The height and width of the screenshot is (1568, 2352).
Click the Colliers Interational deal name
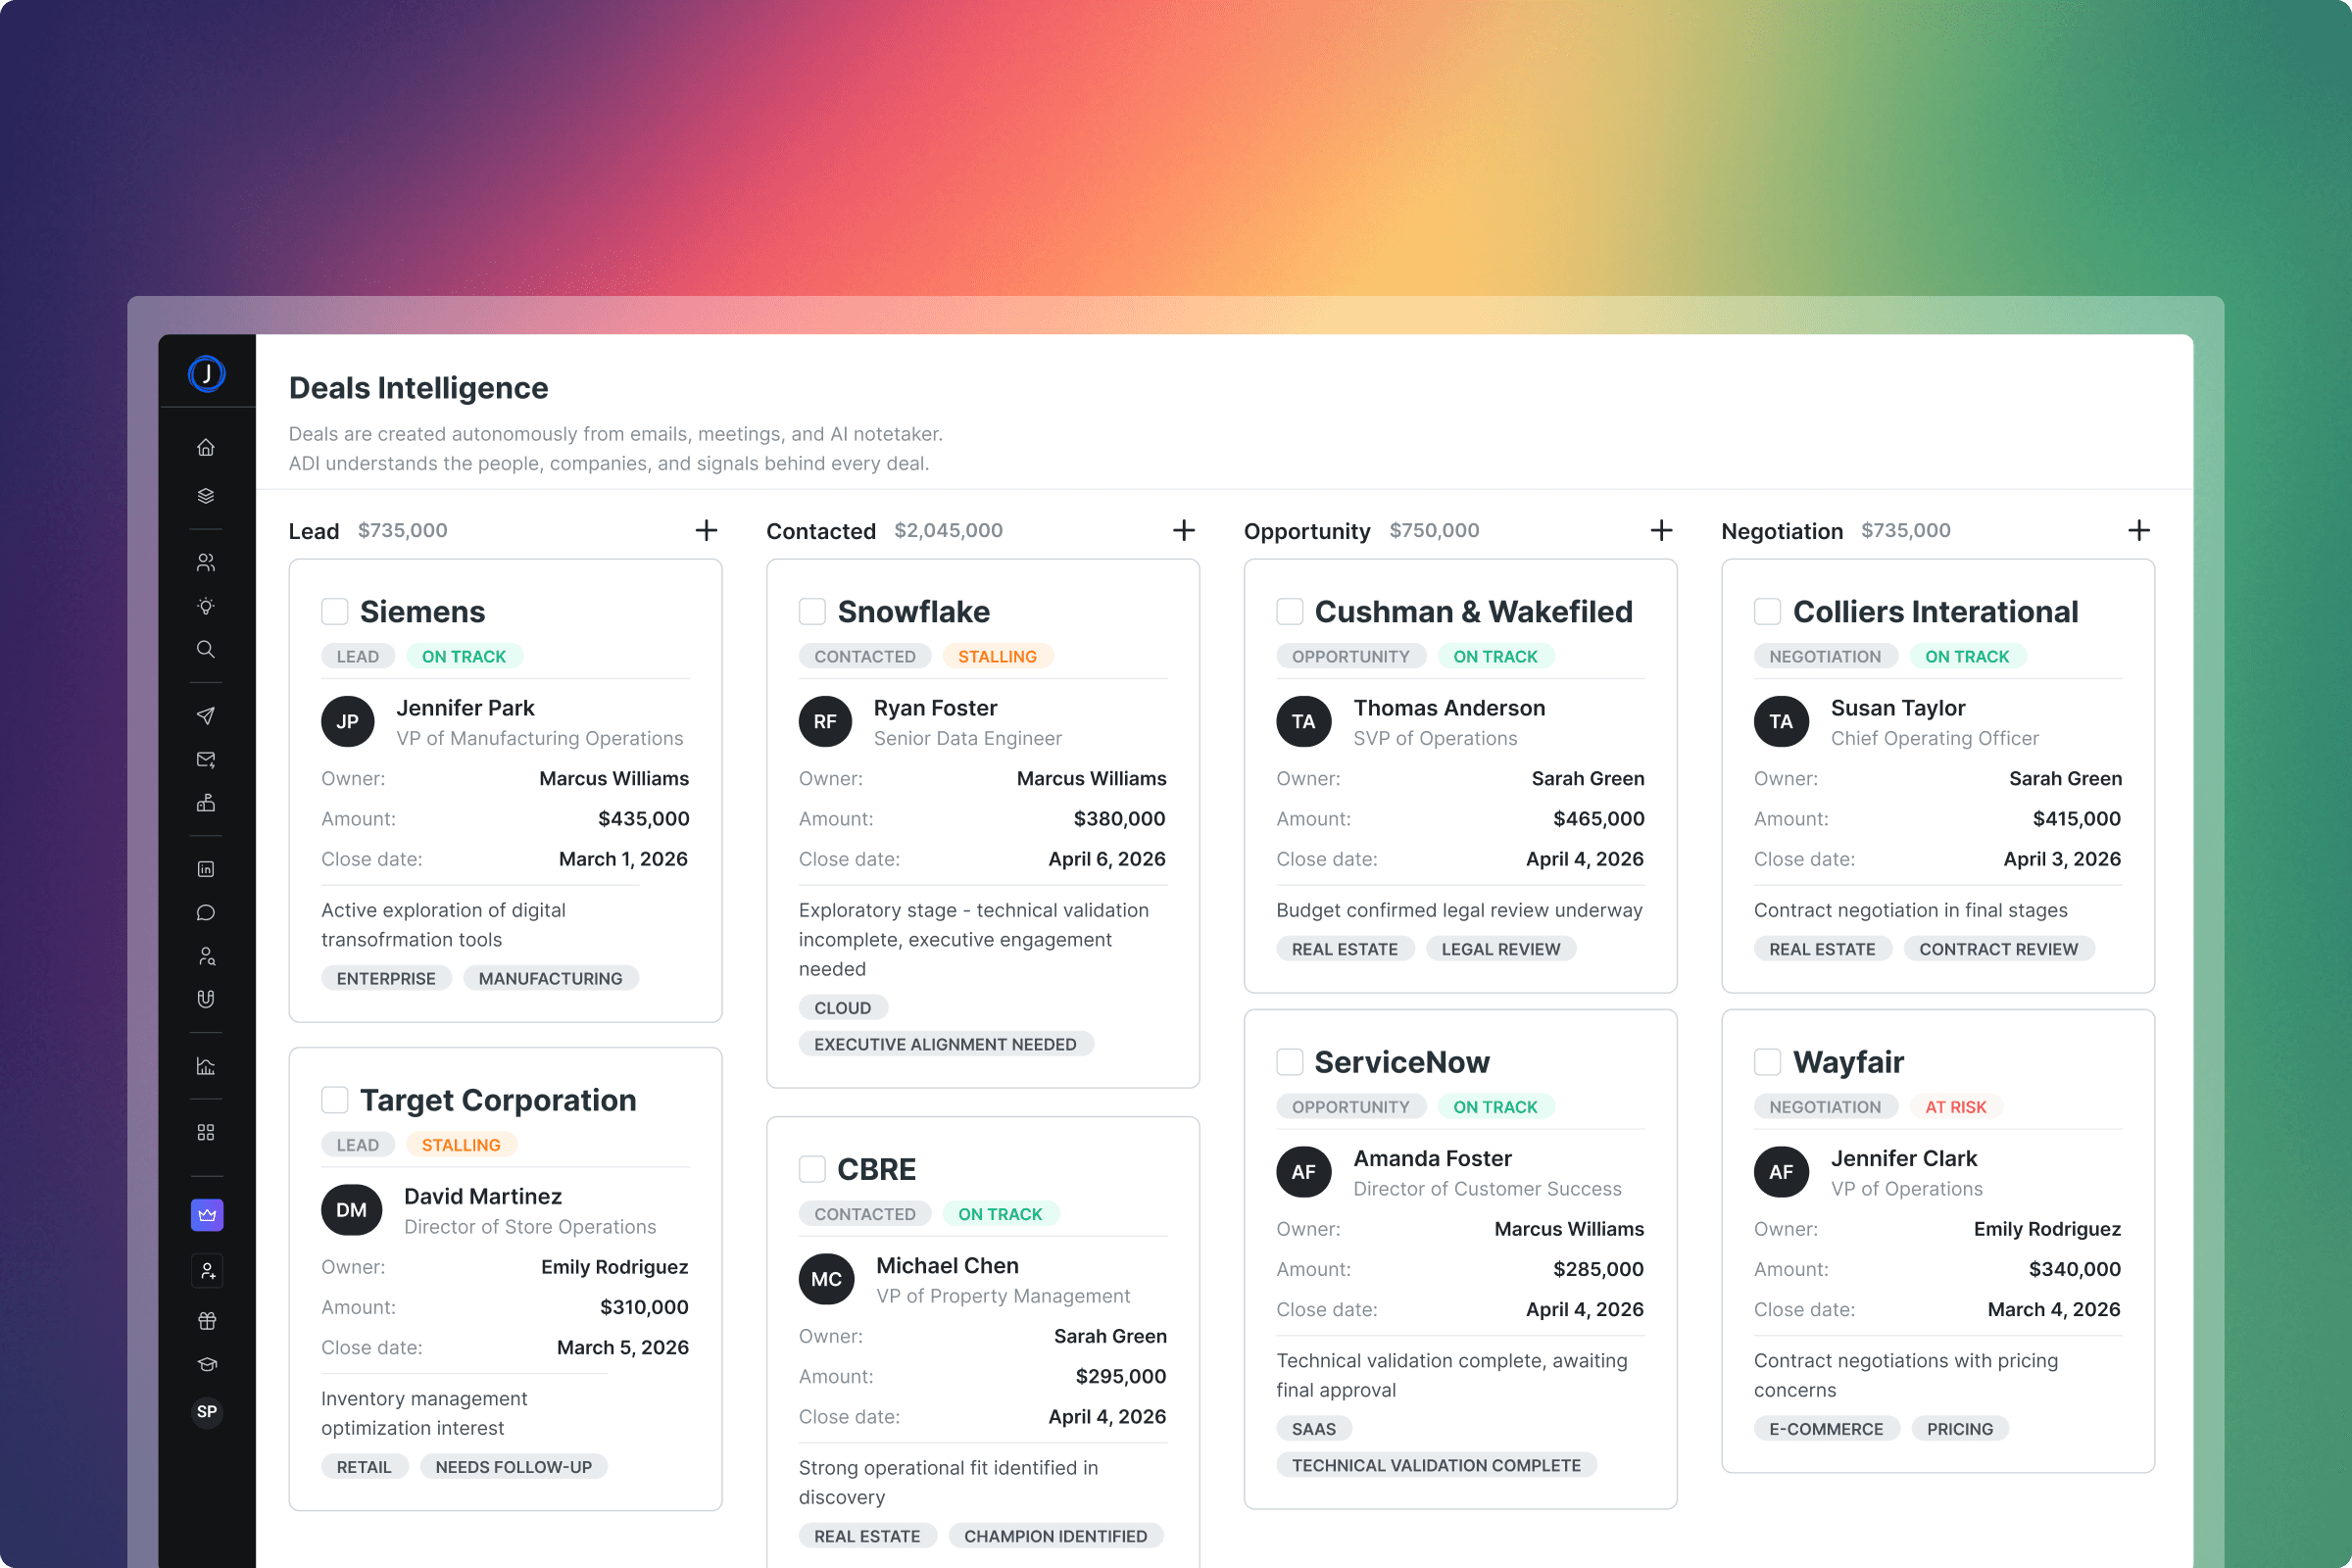point(1935,611)
